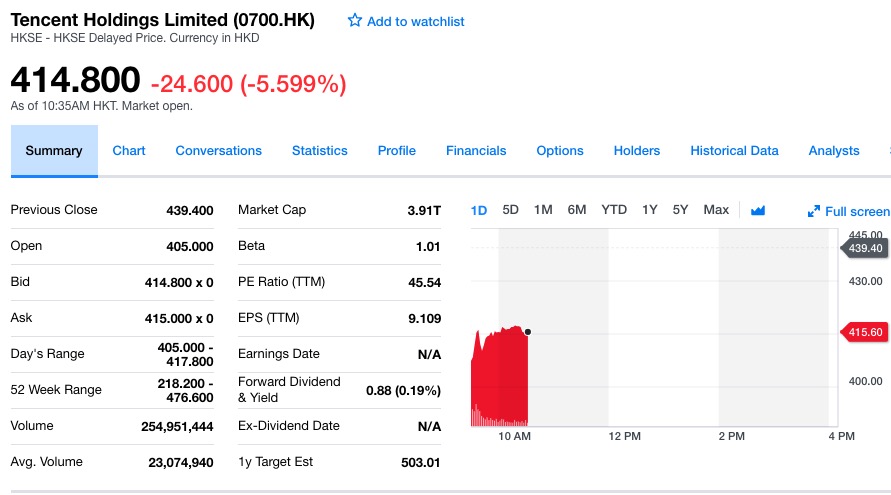Image resolution: width=891 pixels, height=495 pixels.
Task: Click the red intraday price area
Action: (x=500, y=376)
